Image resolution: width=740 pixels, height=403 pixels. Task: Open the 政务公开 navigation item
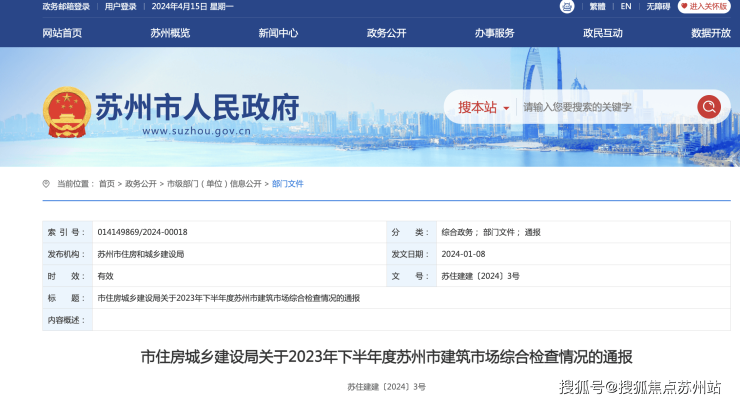(x=386, y=33)
